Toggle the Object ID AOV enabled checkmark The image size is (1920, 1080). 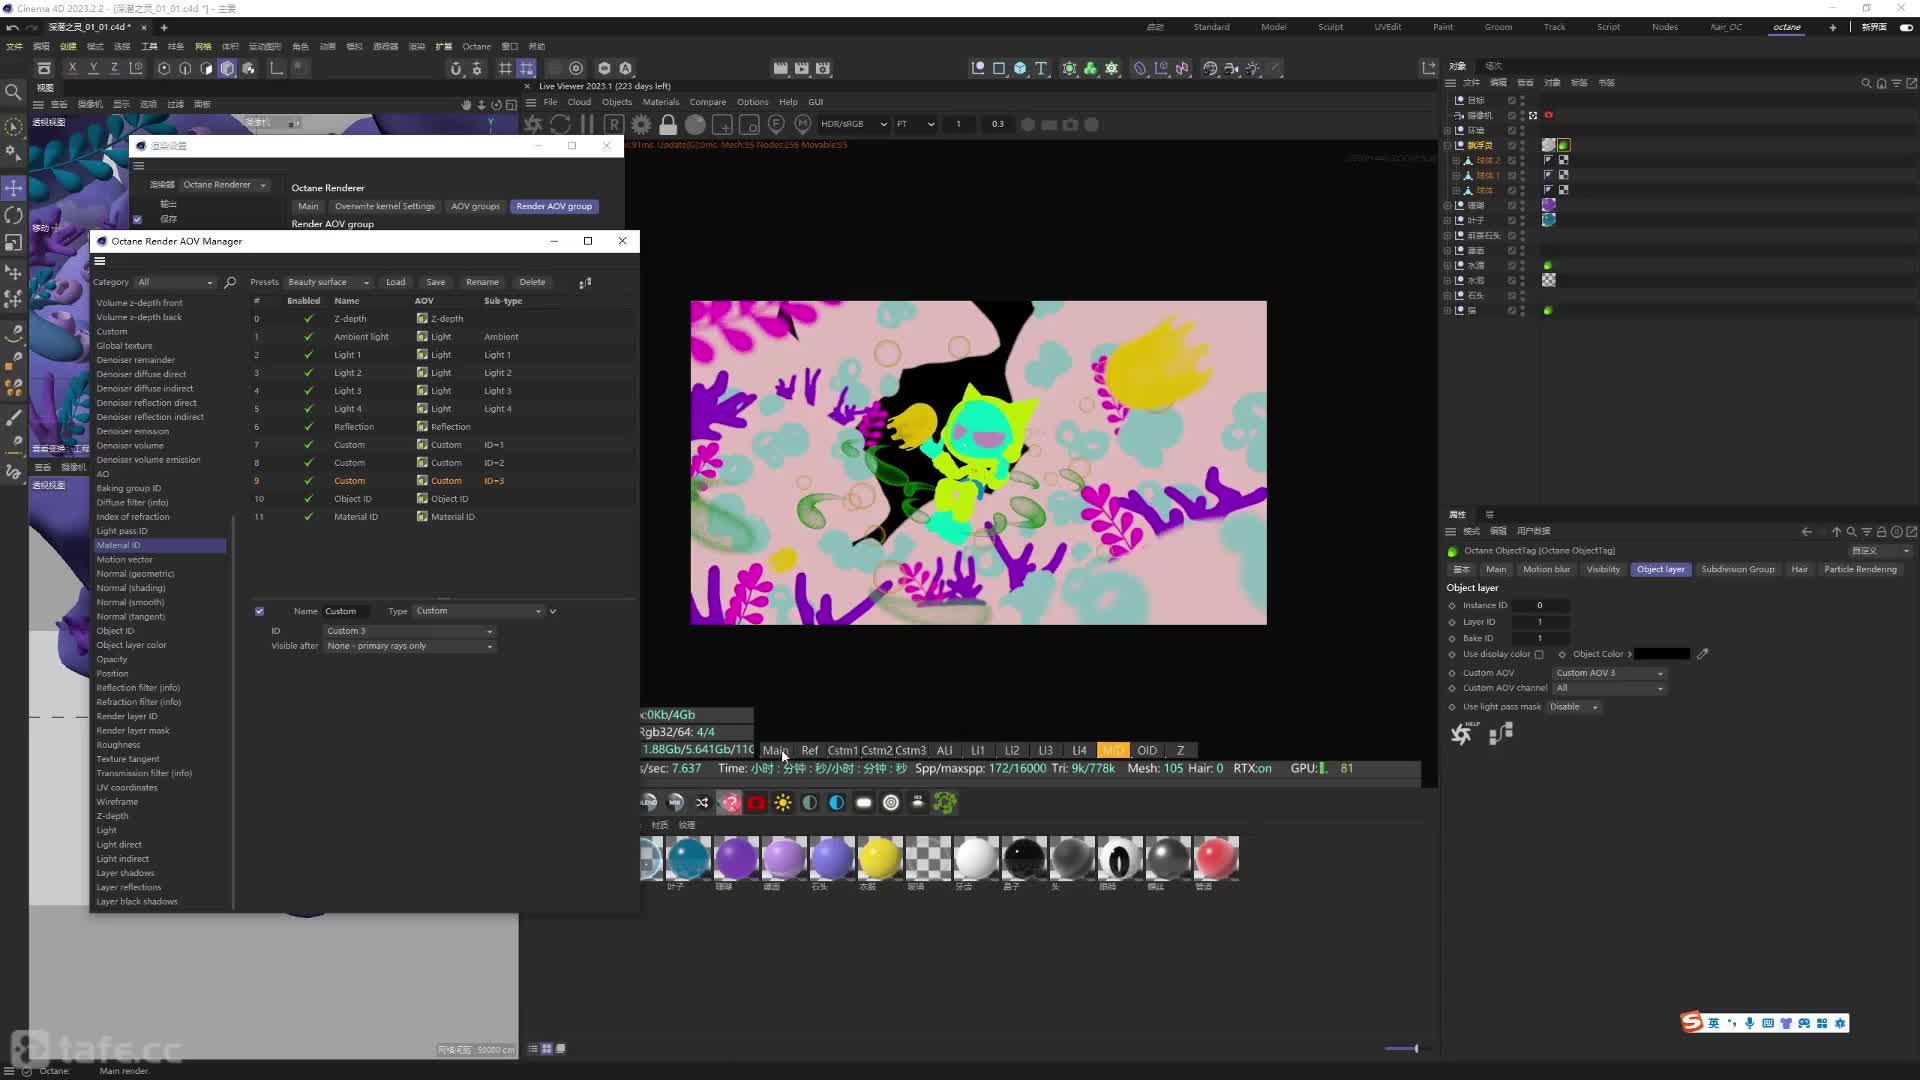point(308,498)
